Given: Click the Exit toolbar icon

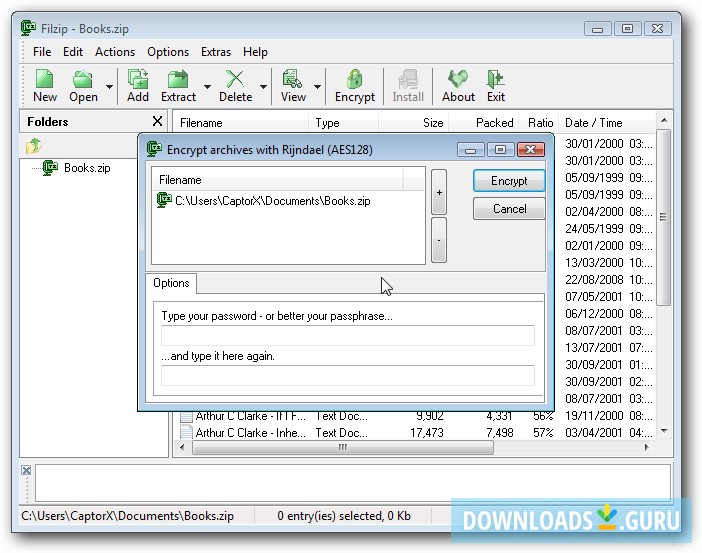Looking at the screenshot, I should click(x=496, y=86).
